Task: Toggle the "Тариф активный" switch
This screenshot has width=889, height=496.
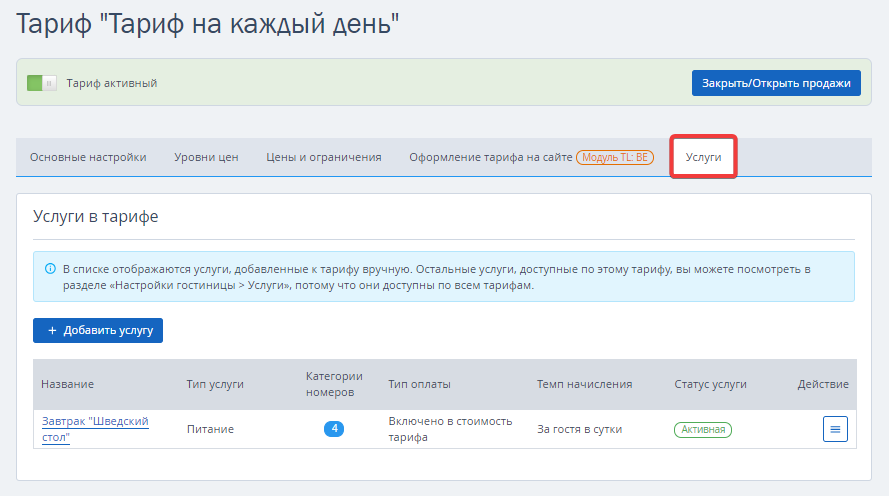Action: click(x=41, y=83)
